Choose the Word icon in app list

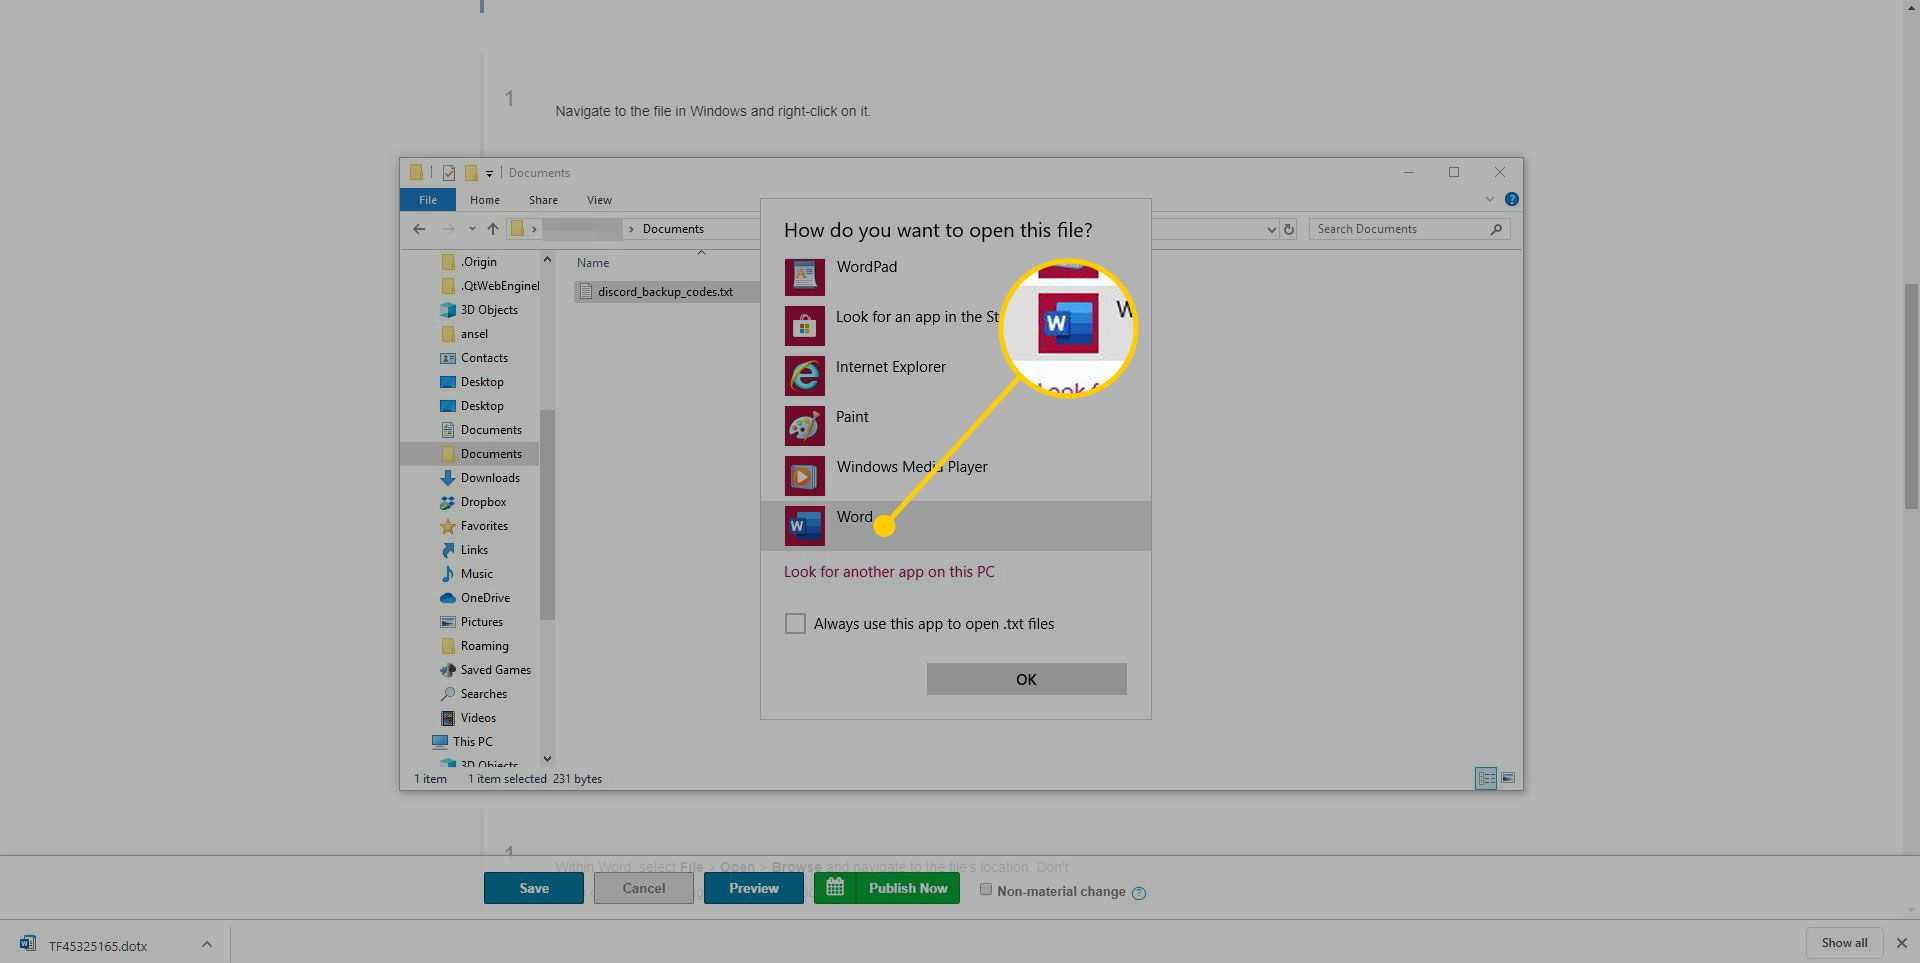click(x=804, y=526)
